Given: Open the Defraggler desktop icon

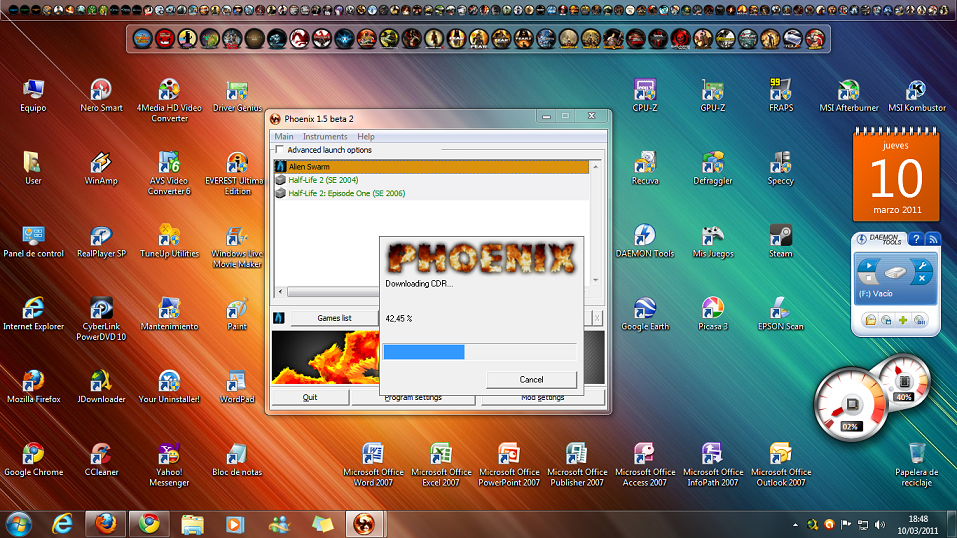Looking at the screenshot, I should tap(712, 168).
